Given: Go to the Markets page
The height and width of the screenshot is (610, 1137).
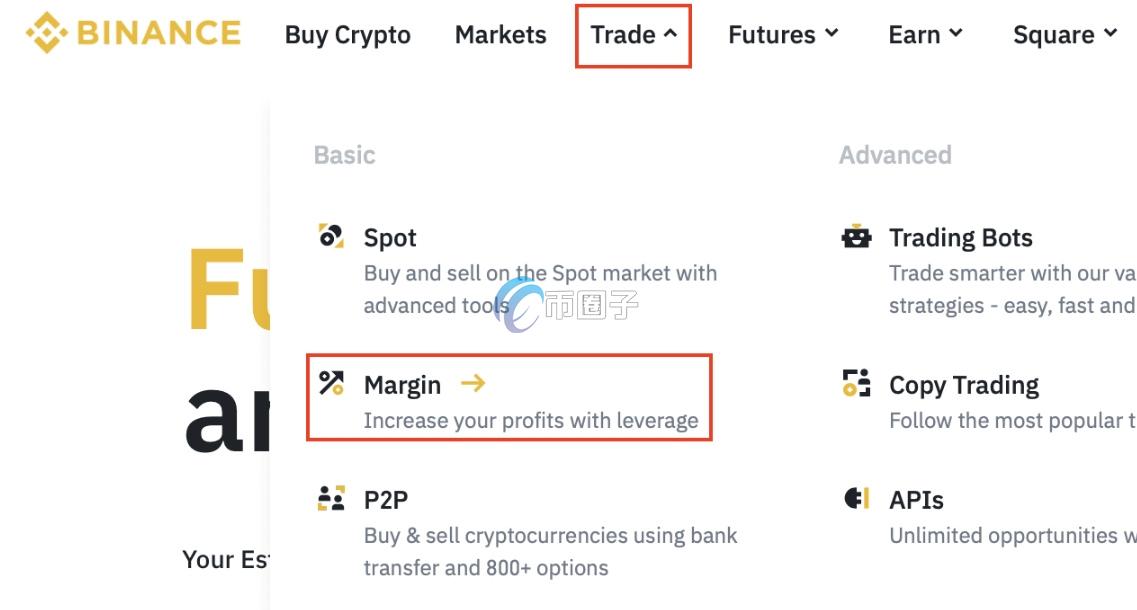Looking at the screenshot, I should 501,35.
